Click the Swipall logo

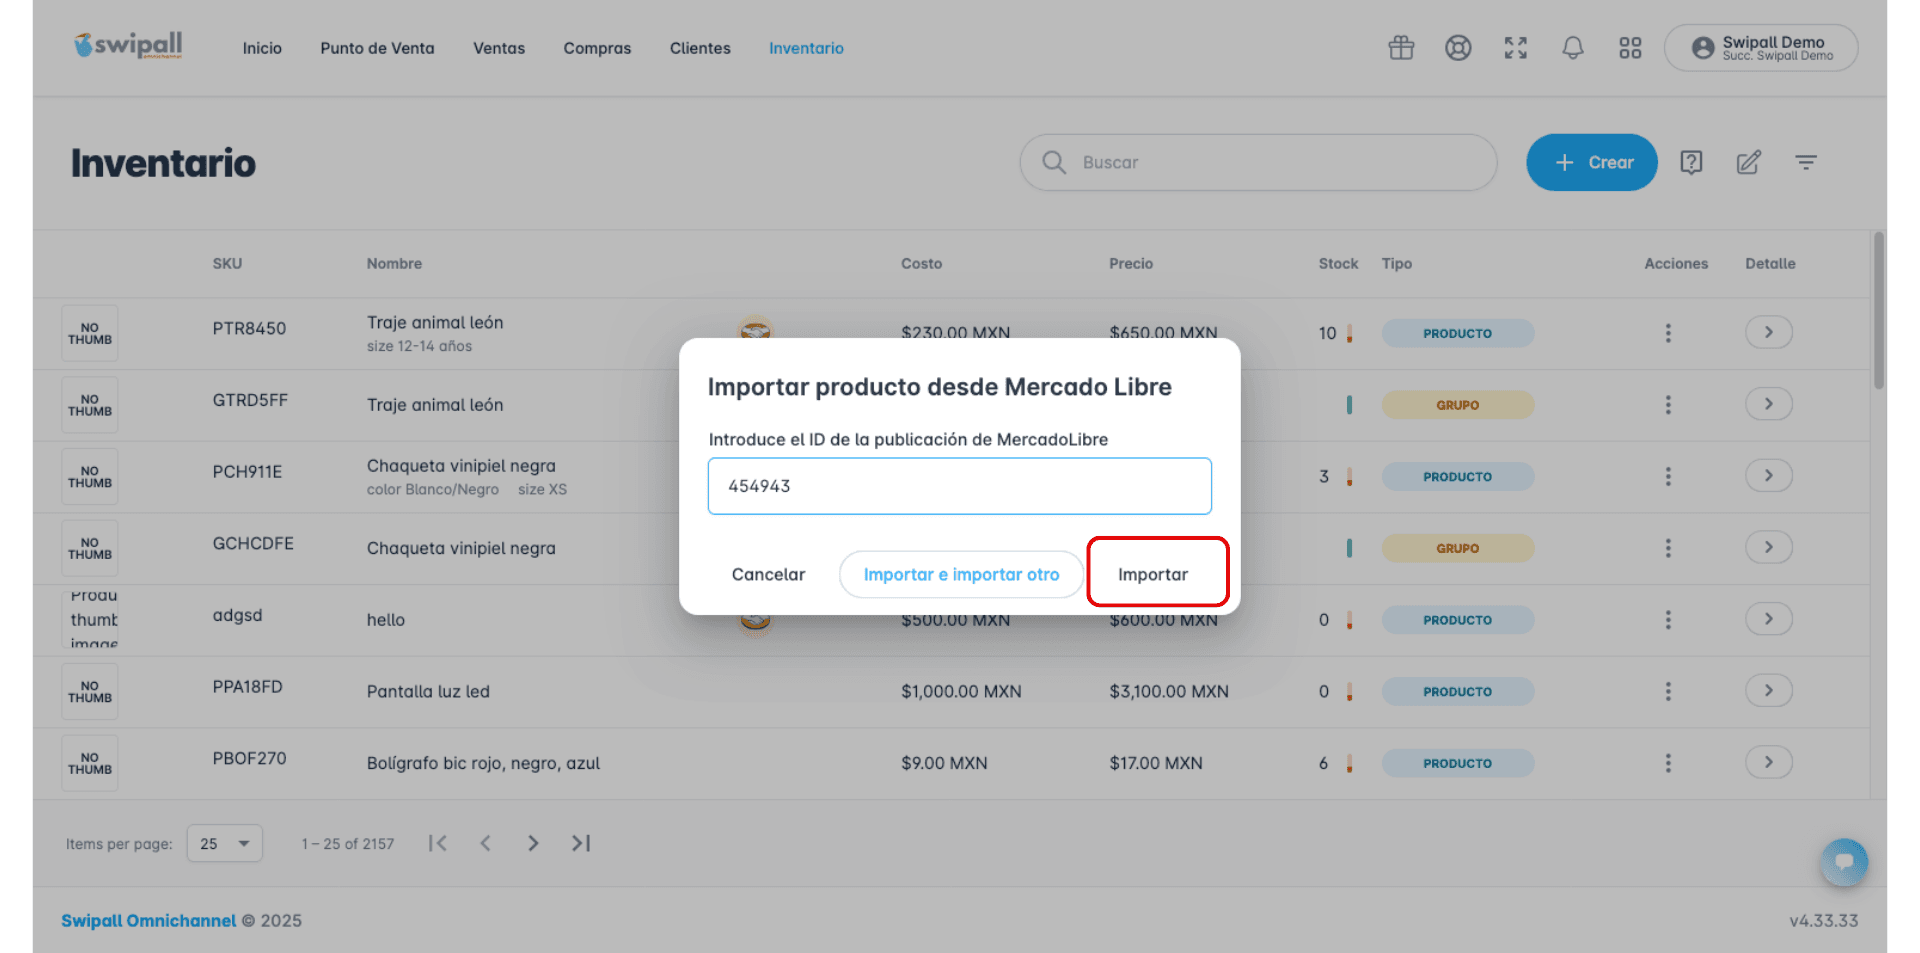tap(128, 46)
